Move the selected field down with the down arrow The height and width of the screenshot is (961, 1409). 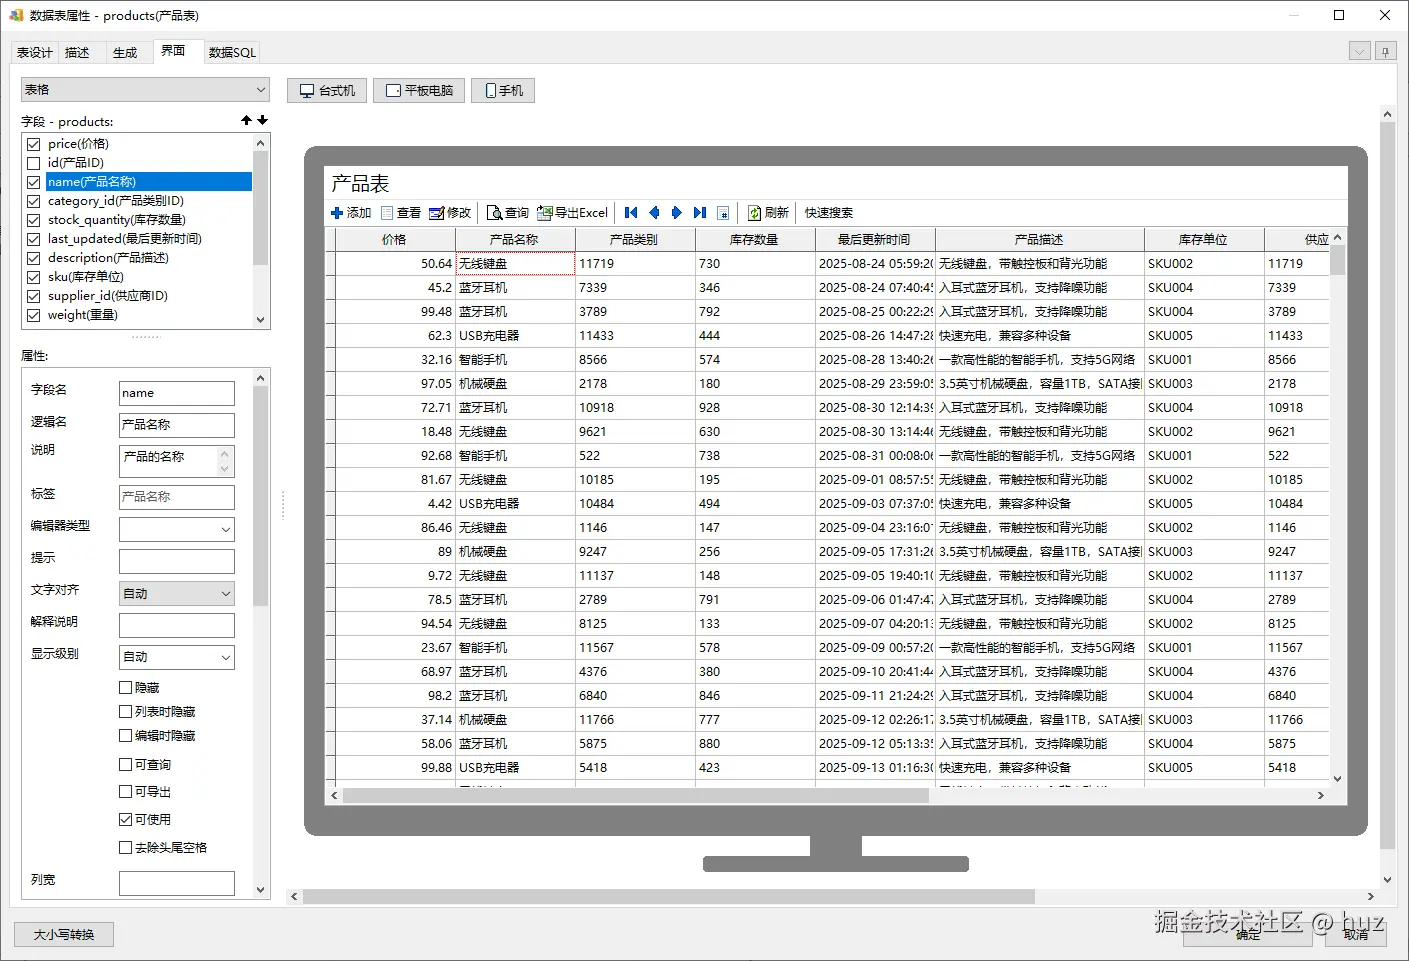click(263, 120)
